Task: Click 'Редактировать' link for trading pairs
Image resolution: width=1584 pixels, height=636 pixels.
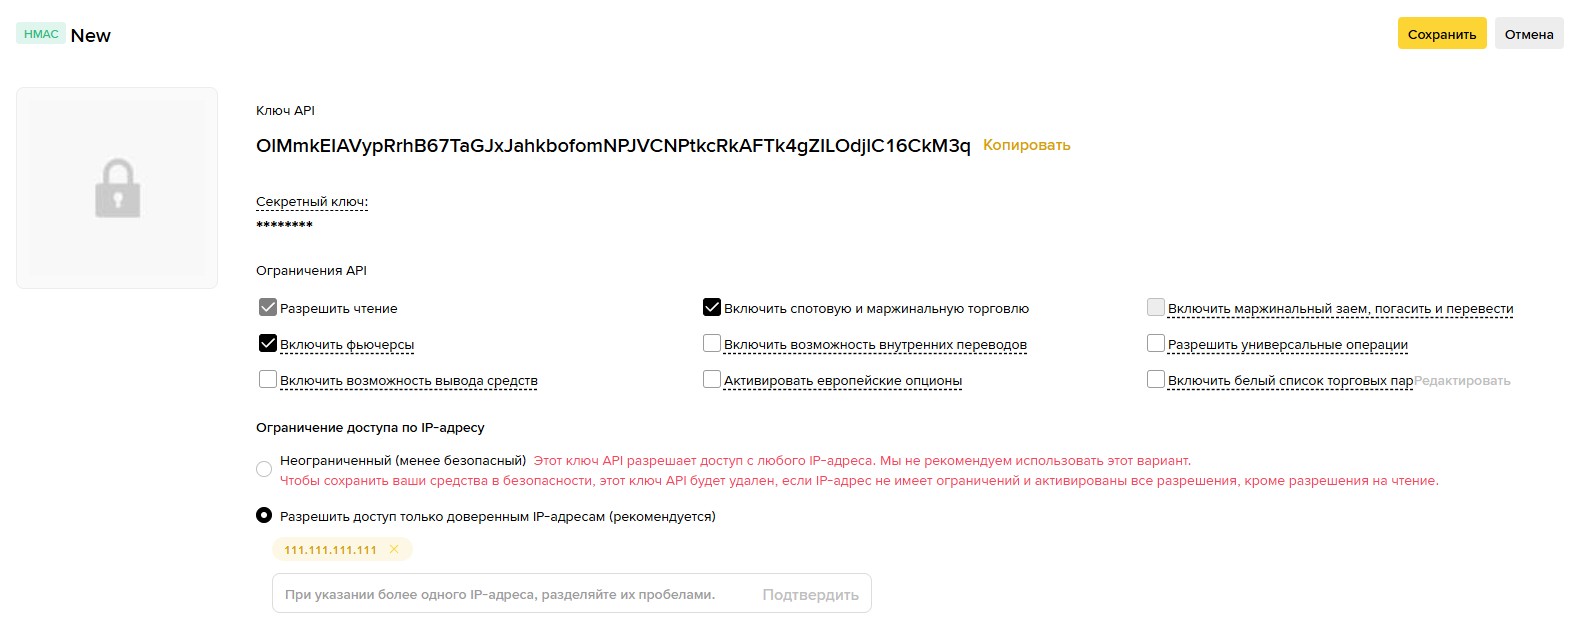Action: 1462,381
